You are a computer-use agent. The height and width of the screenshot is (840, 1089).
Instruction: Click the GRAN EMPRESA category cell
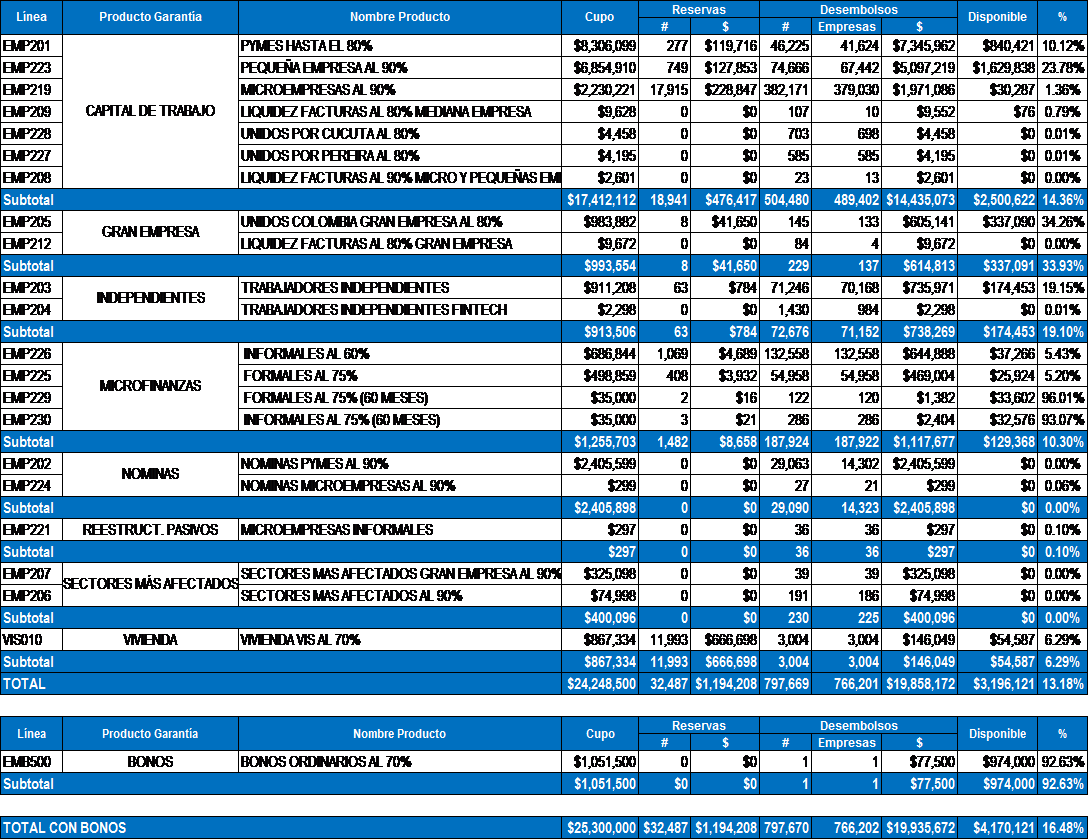(x=150, y=232)
